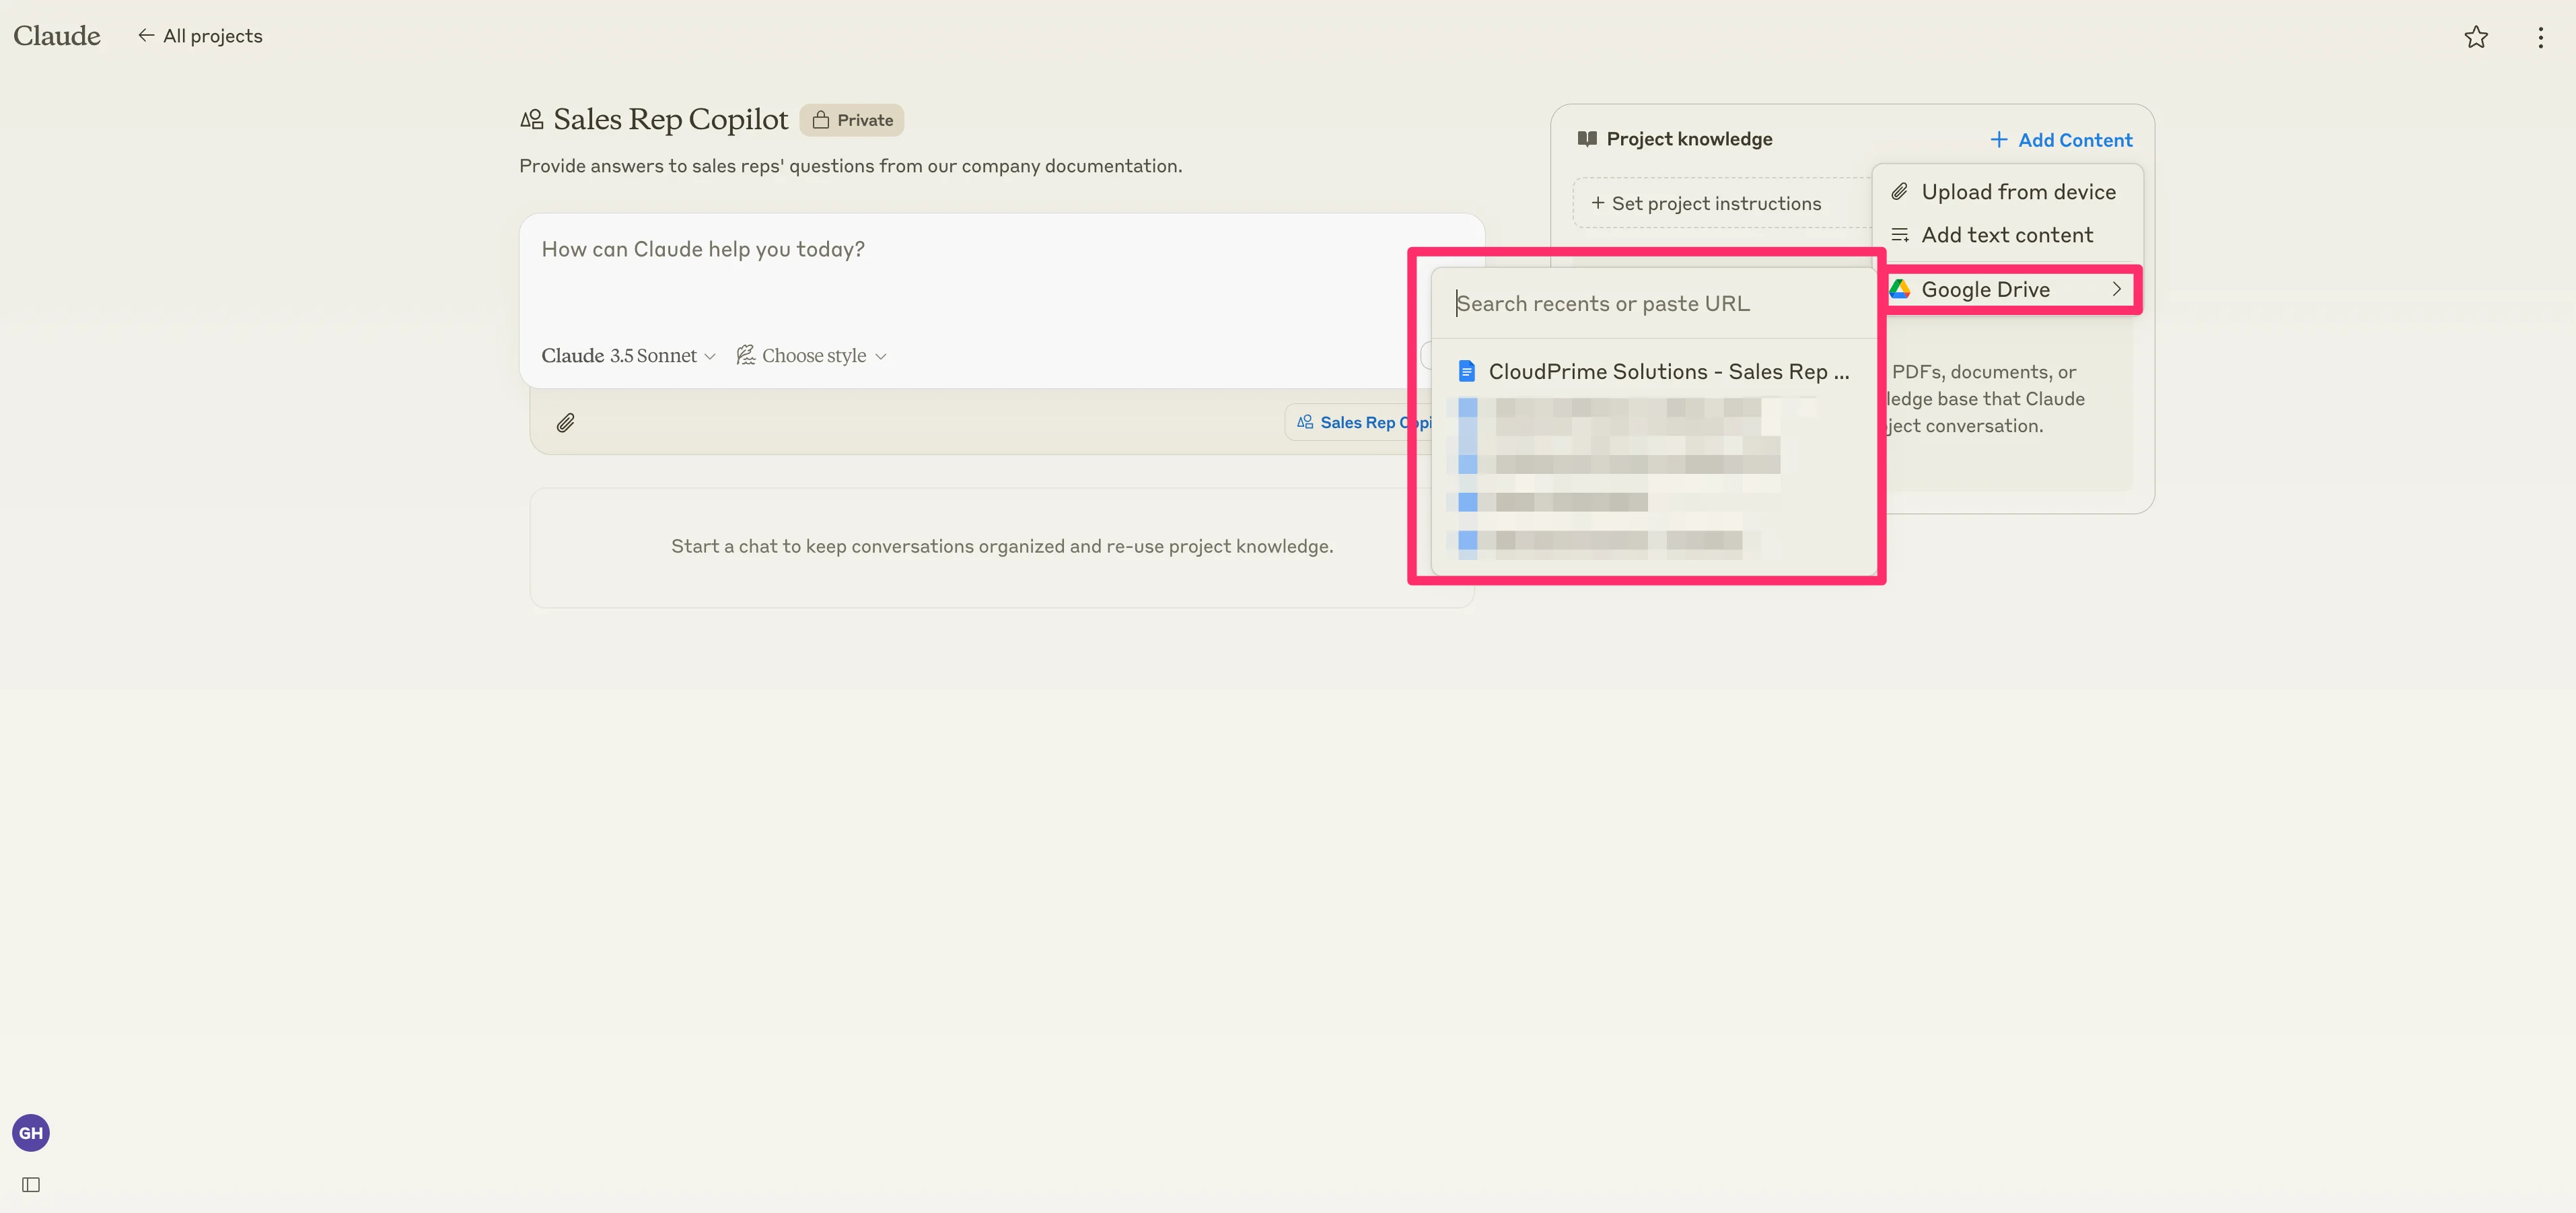2576x1213 pixels.
Task: Click the GH user avatar
Action: (31, 1132)
